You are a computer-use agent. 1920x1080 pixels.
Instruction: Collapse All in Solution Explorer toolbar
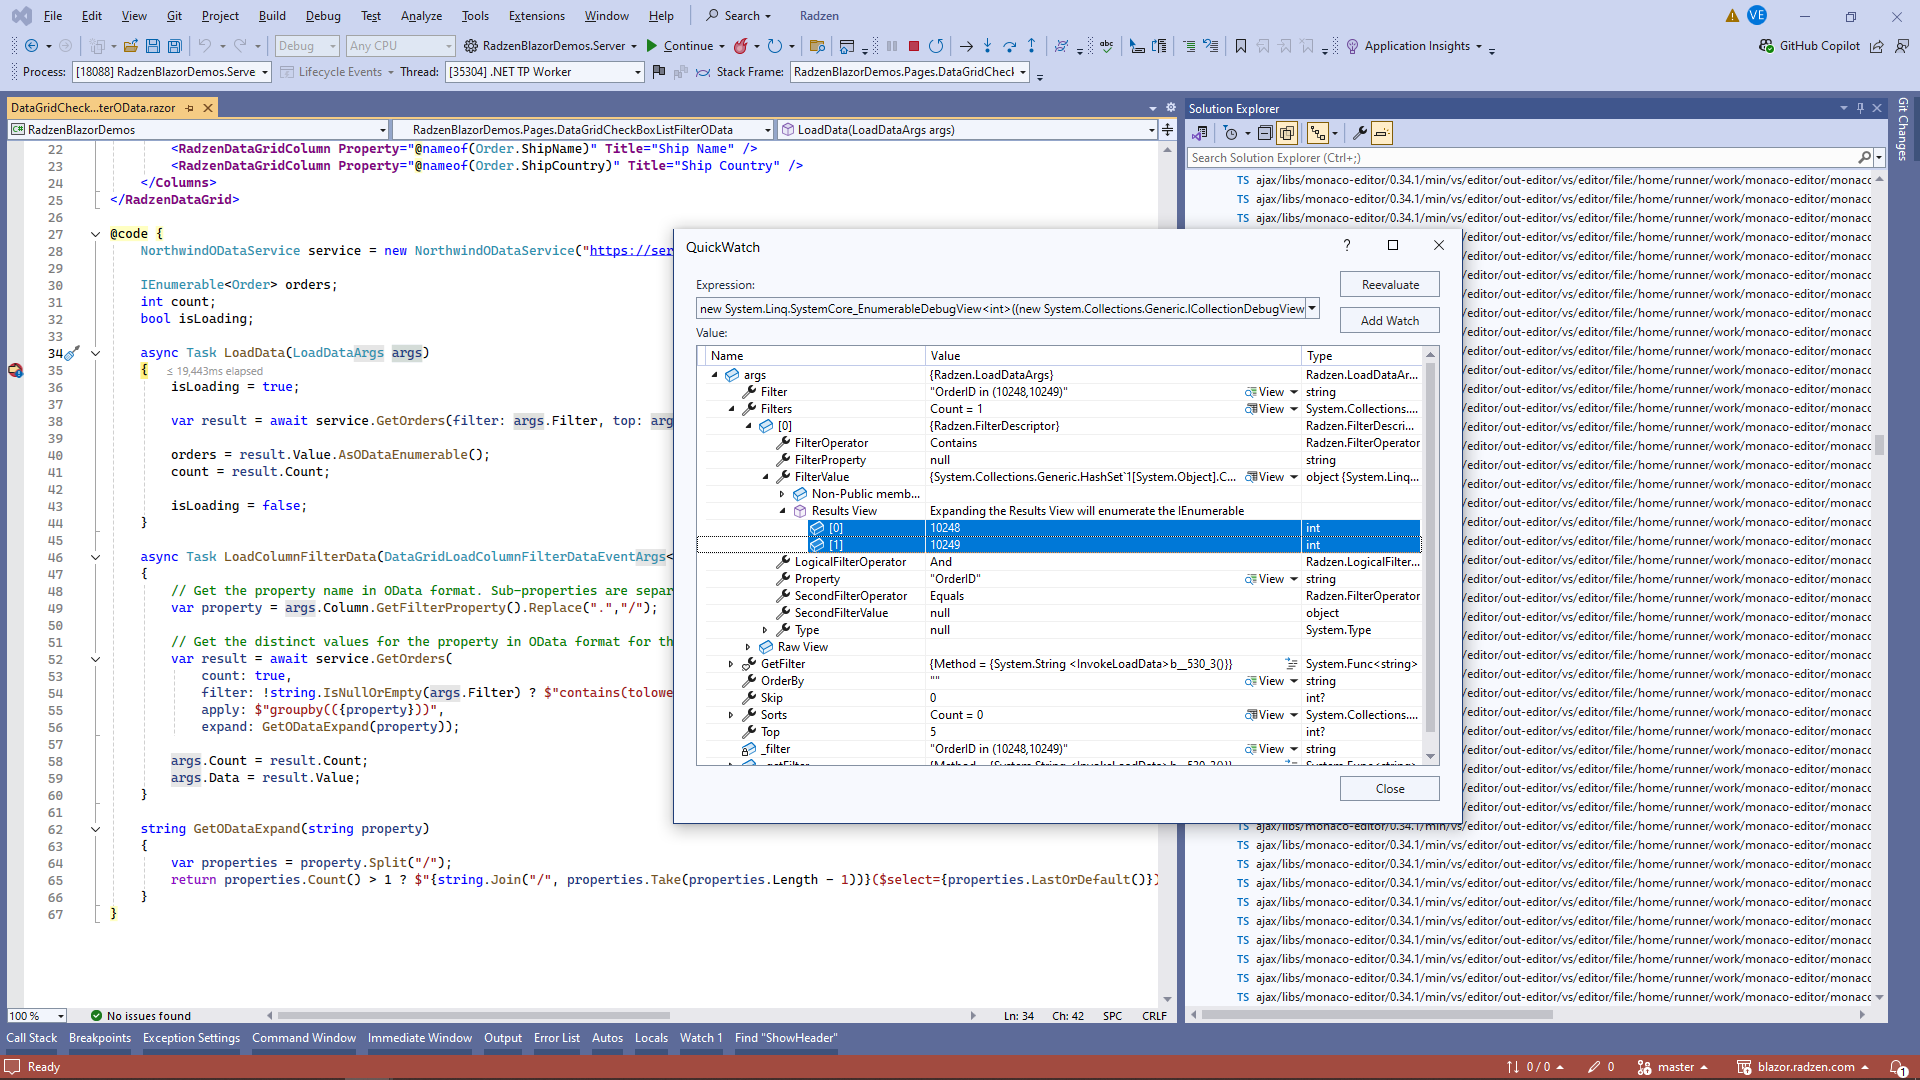[1265, 133]
